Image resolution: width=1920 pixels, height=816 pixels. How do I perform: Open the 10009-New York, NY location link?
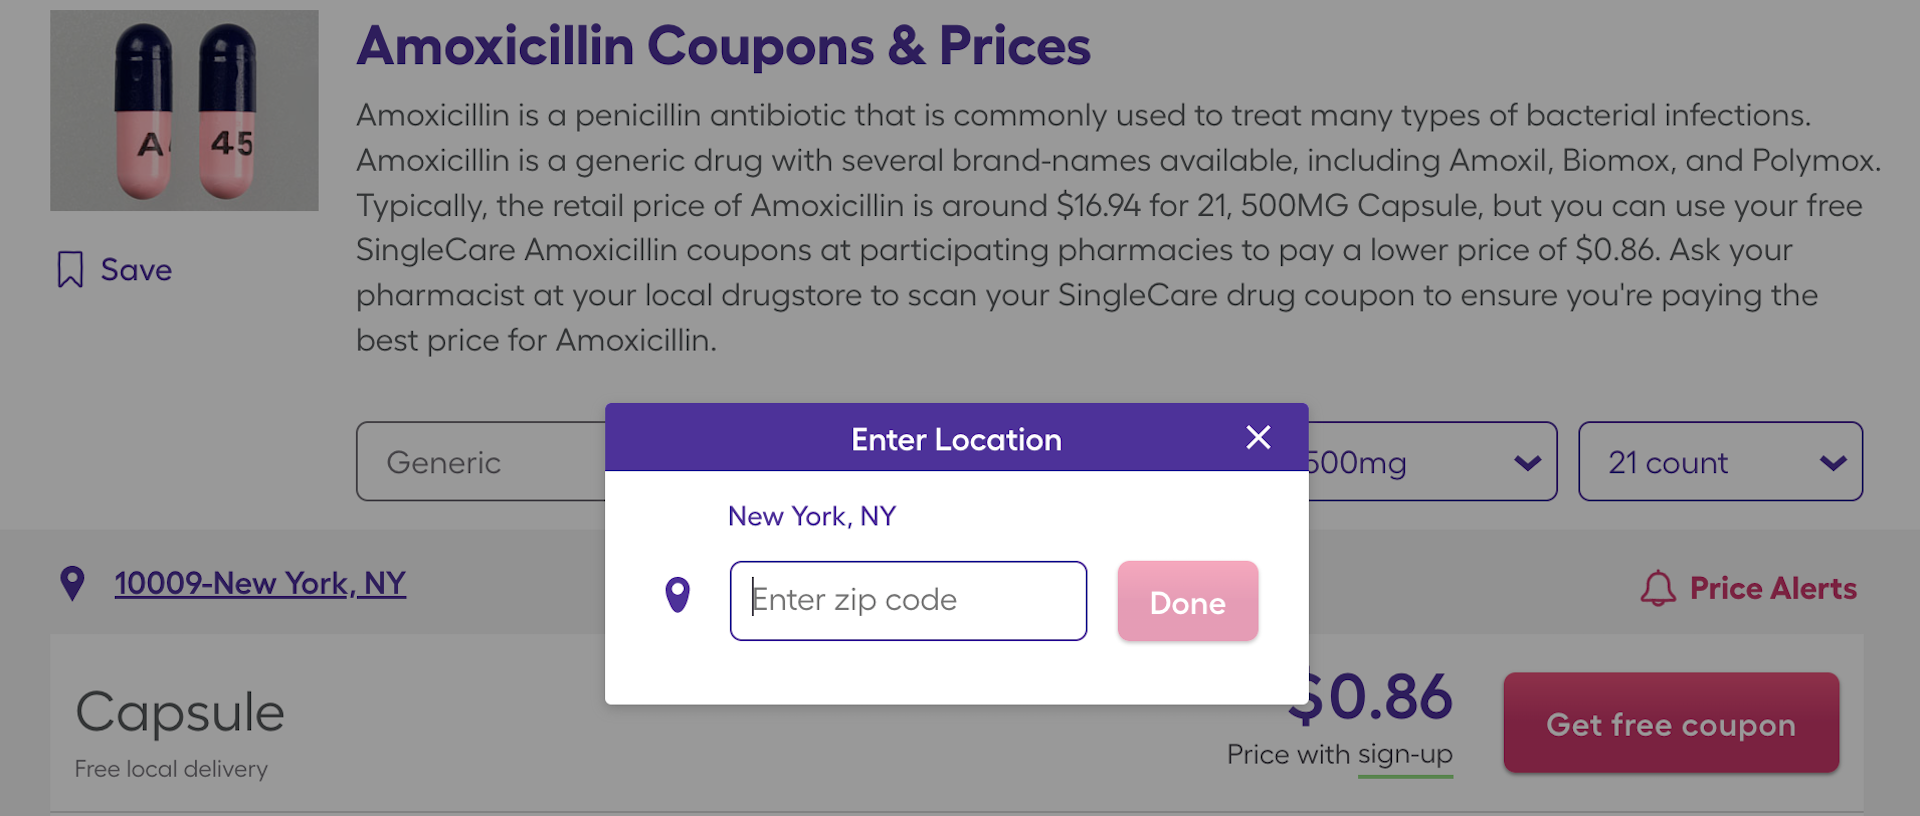260,583
